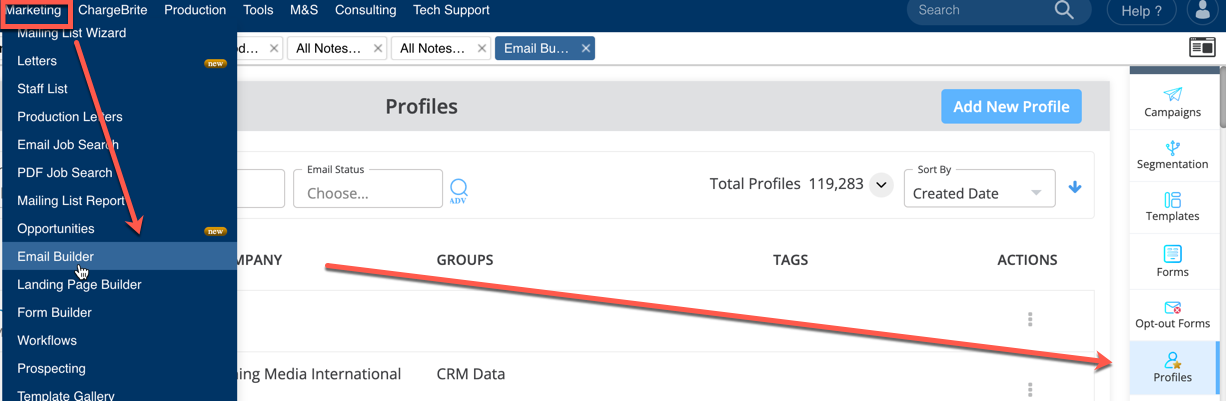Open the ChargeBrite menu

click(x=113, y=10)
